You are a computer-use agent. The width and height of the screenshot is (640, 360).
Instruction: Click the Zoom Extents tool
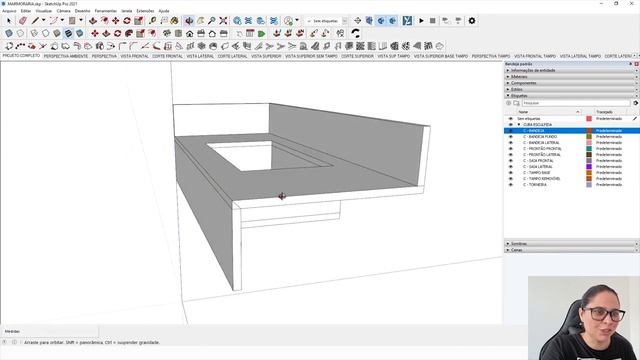click(223, 20)
